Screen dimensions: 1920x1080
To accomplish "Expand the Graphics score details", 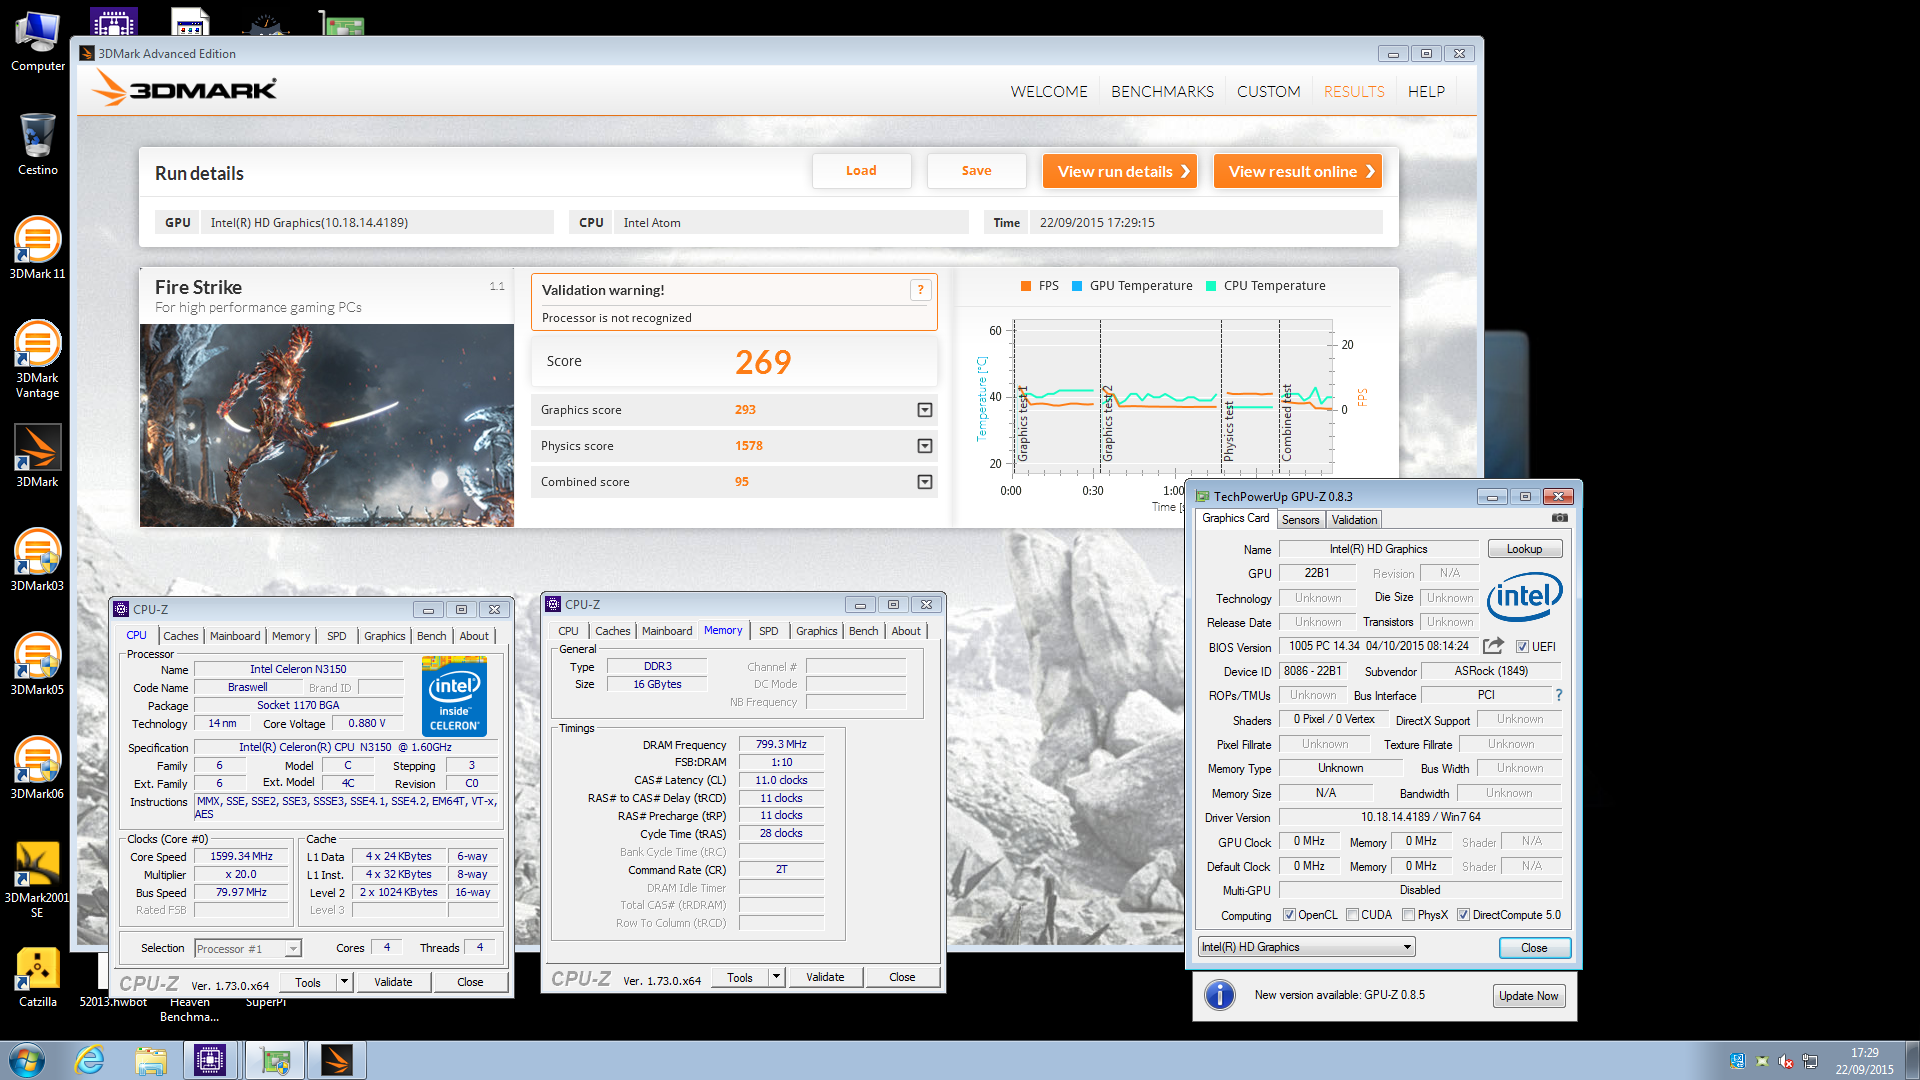I will click(x=925, y=410).
